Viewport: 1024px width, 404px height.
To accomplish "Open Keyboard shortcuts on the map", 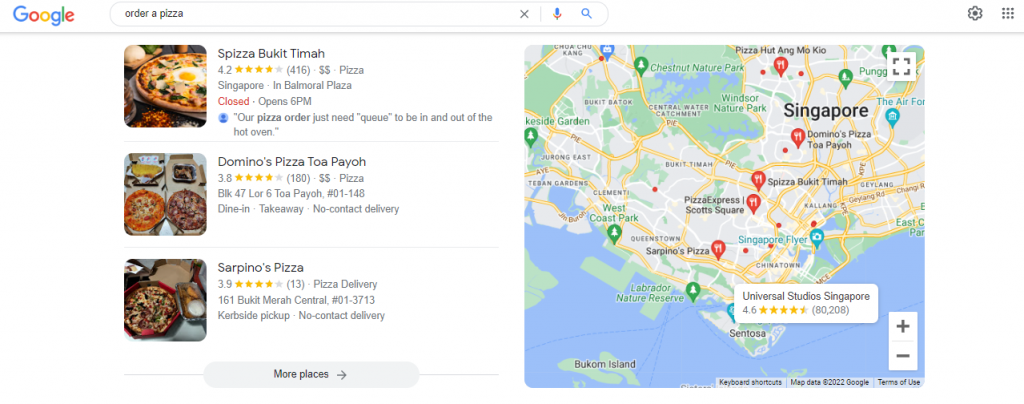I will click(750, 382).
